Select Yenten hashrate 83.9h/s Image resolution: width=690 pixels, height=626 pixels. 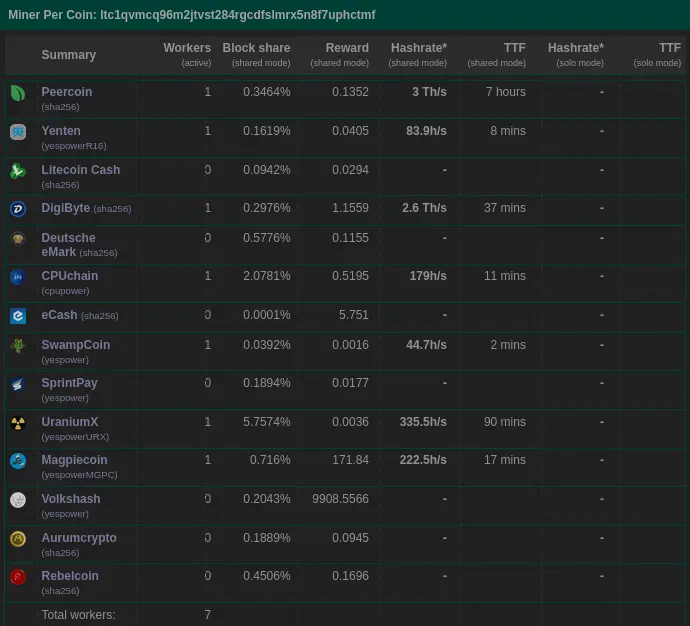pos(426,131)
